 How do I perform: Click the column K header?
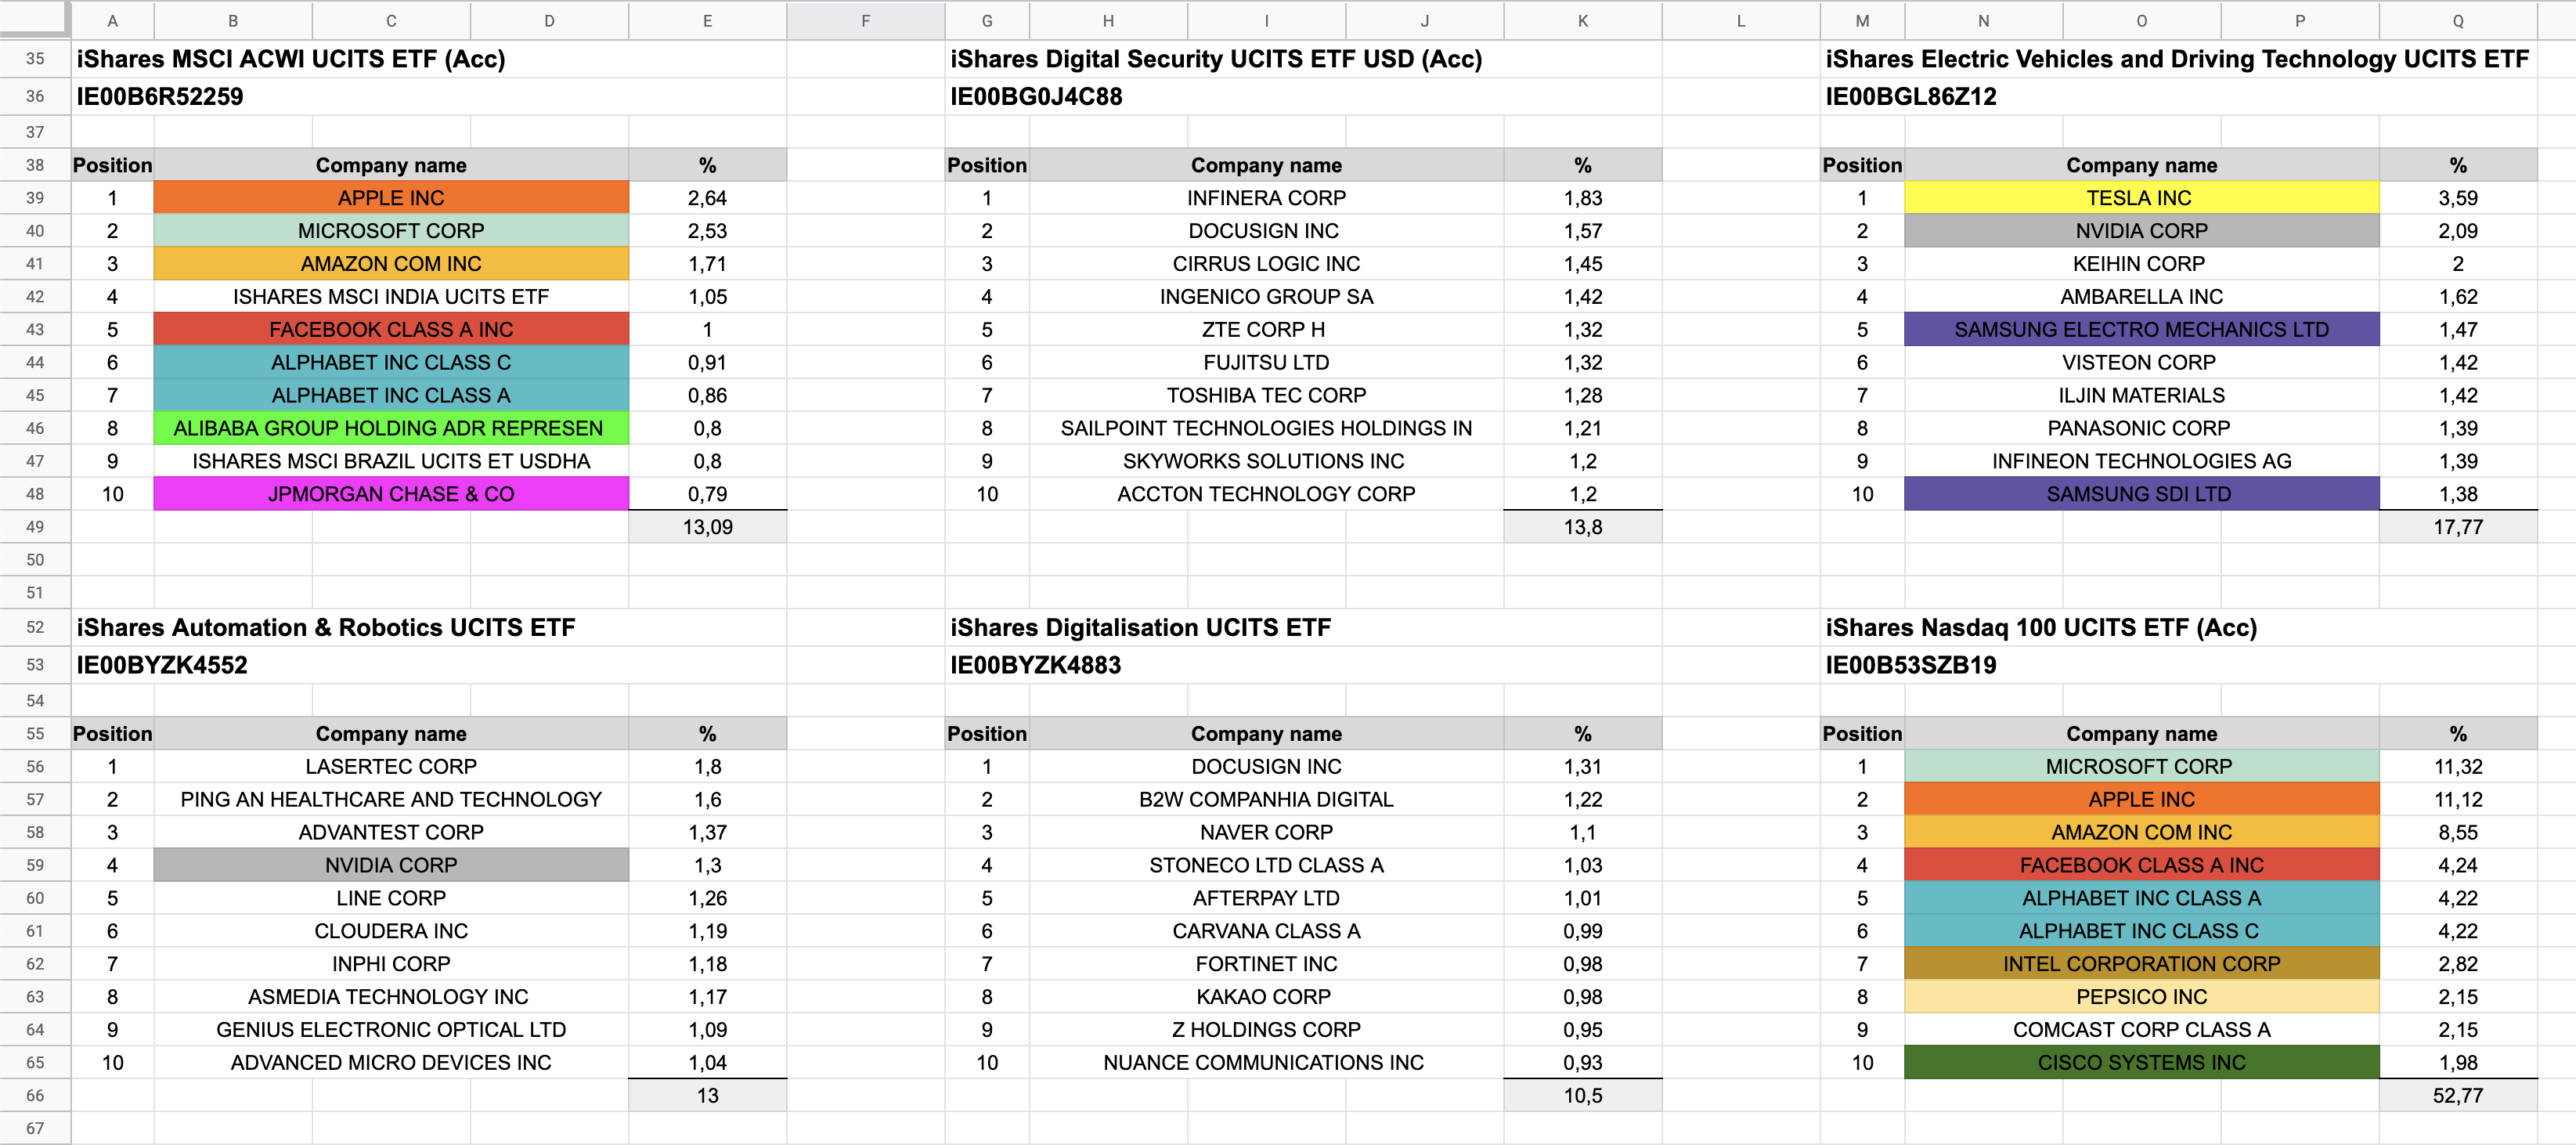coord(1582,21)
